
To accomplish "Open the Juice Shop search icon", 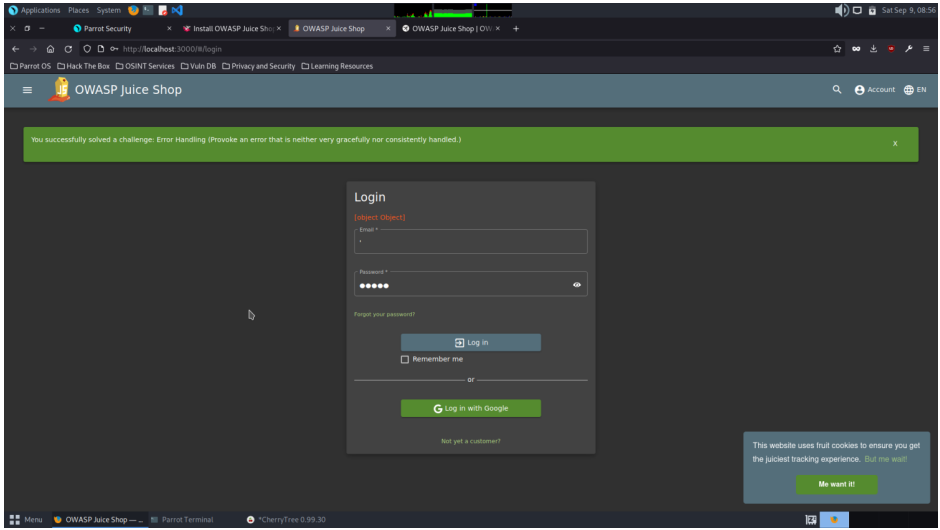I will [837, 89].
